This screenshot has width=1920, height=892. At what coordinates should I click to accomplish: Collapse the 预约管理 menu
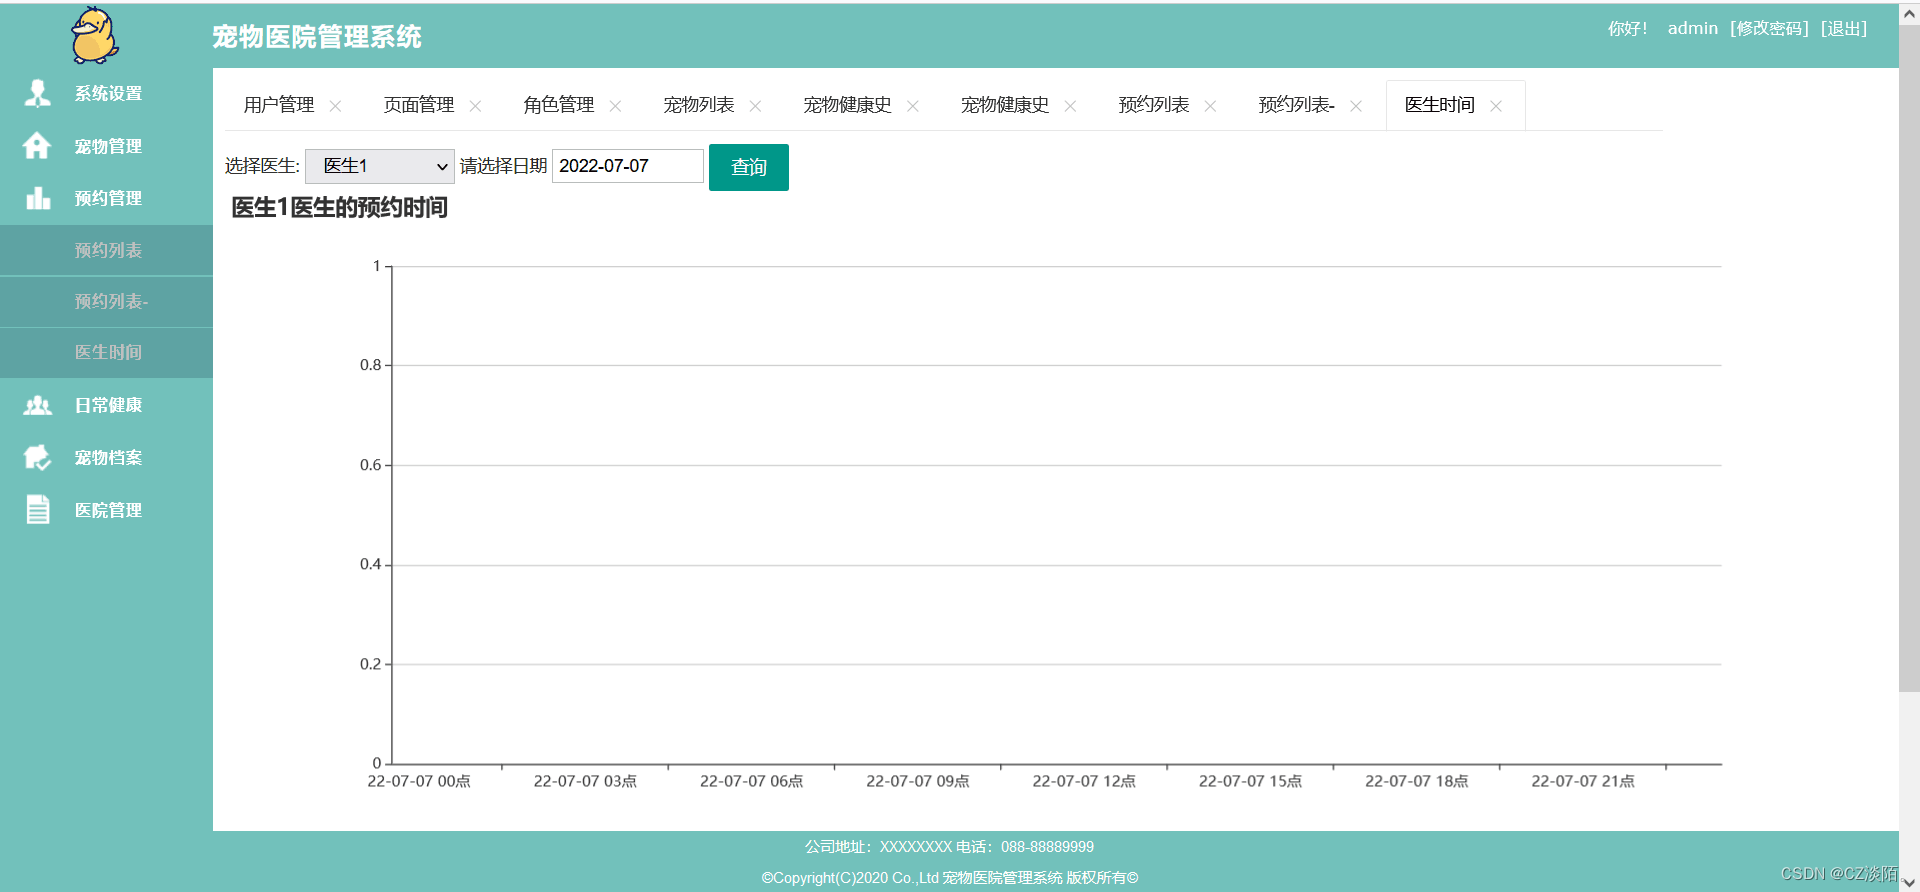tap(106, 198)
